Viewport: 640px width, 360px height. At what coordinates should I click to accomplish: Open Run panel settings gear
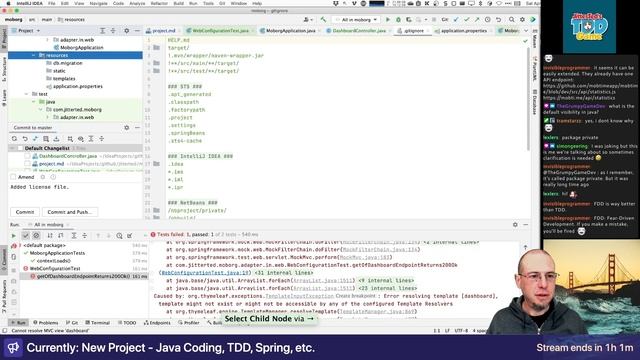tap(515, 224)
